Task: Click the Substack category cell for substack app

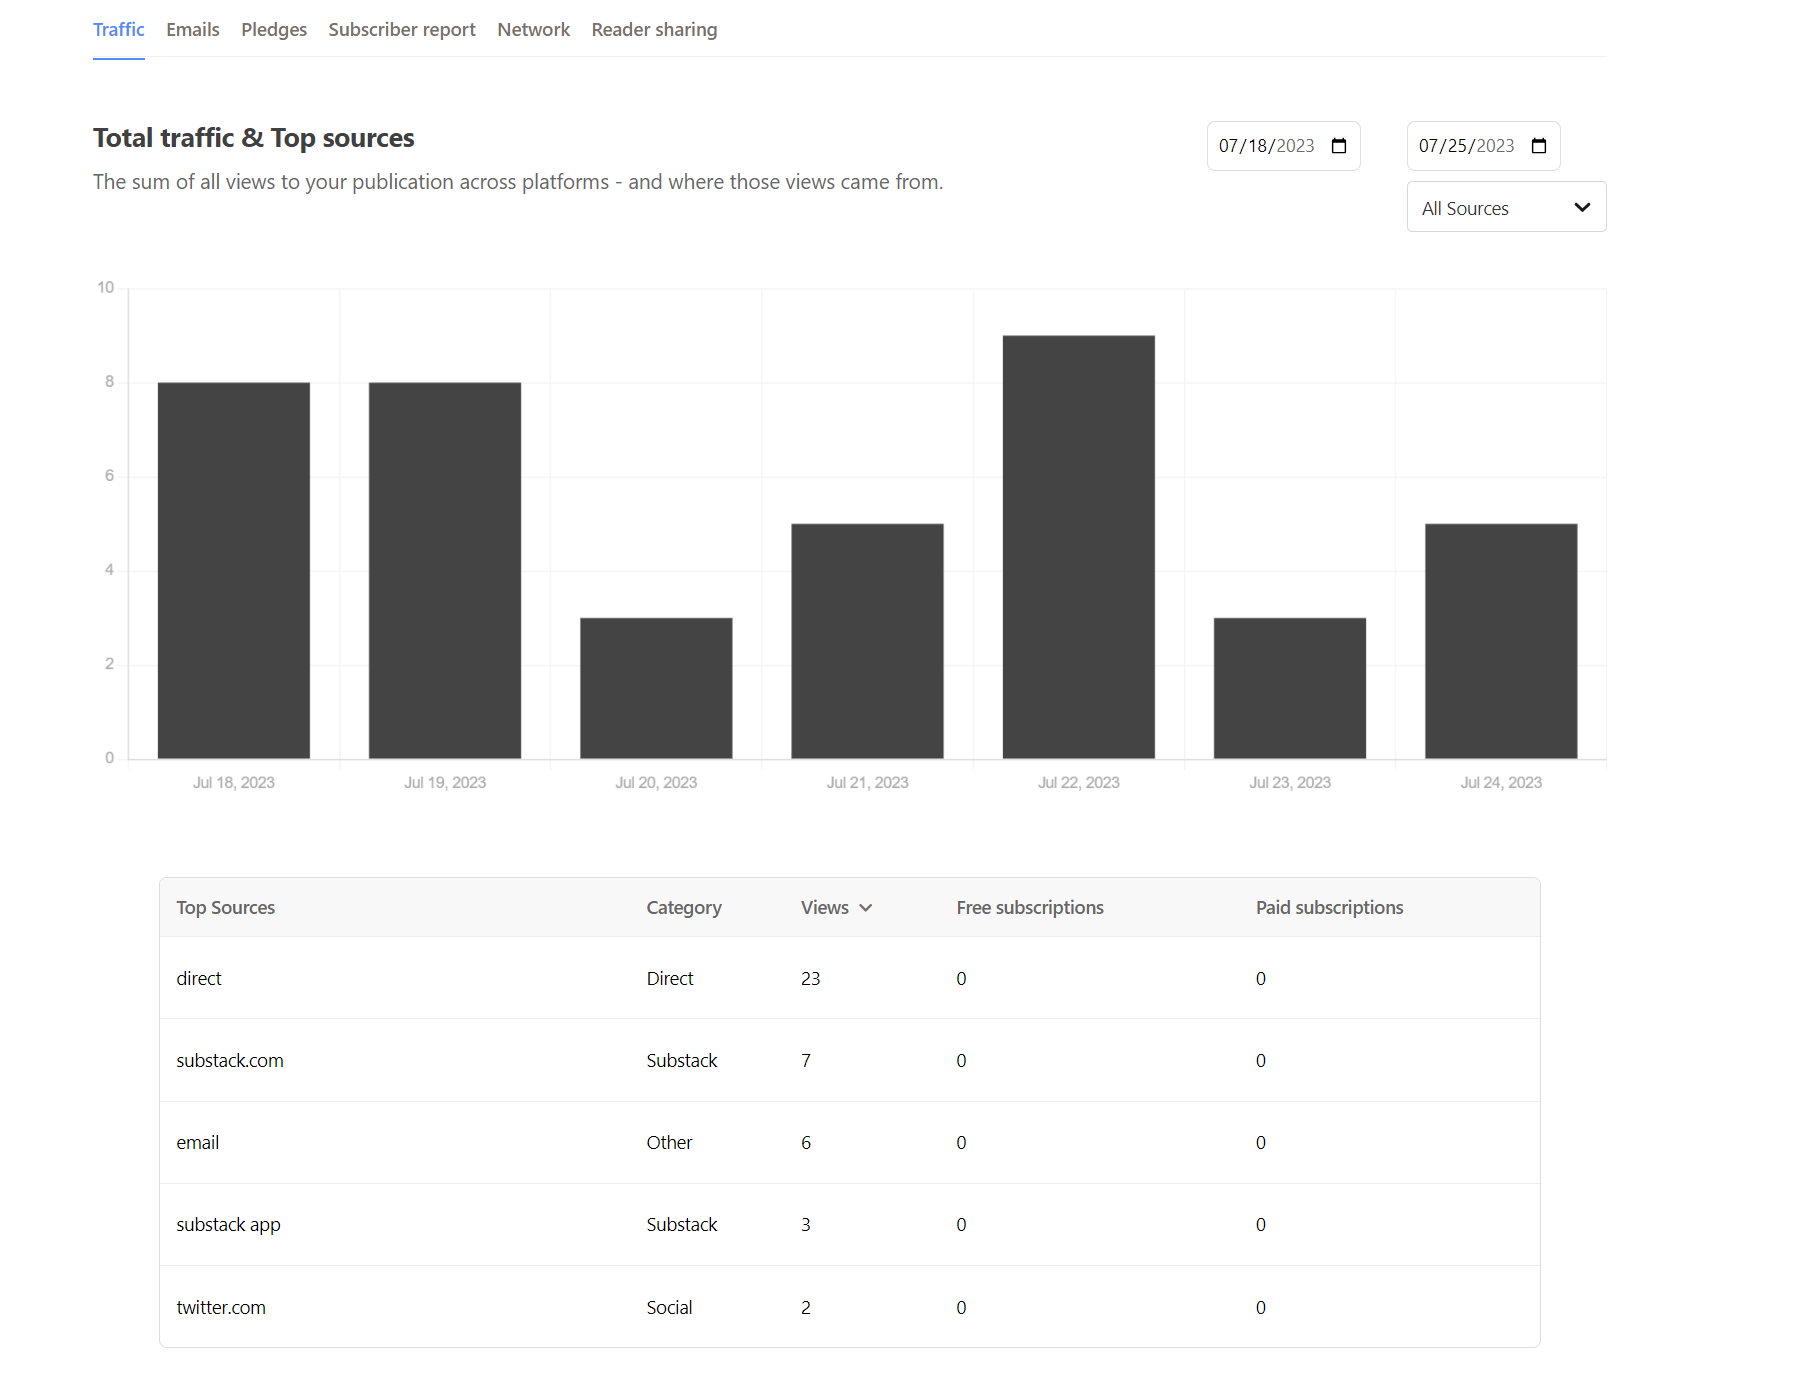Action: pos(682,1225)
